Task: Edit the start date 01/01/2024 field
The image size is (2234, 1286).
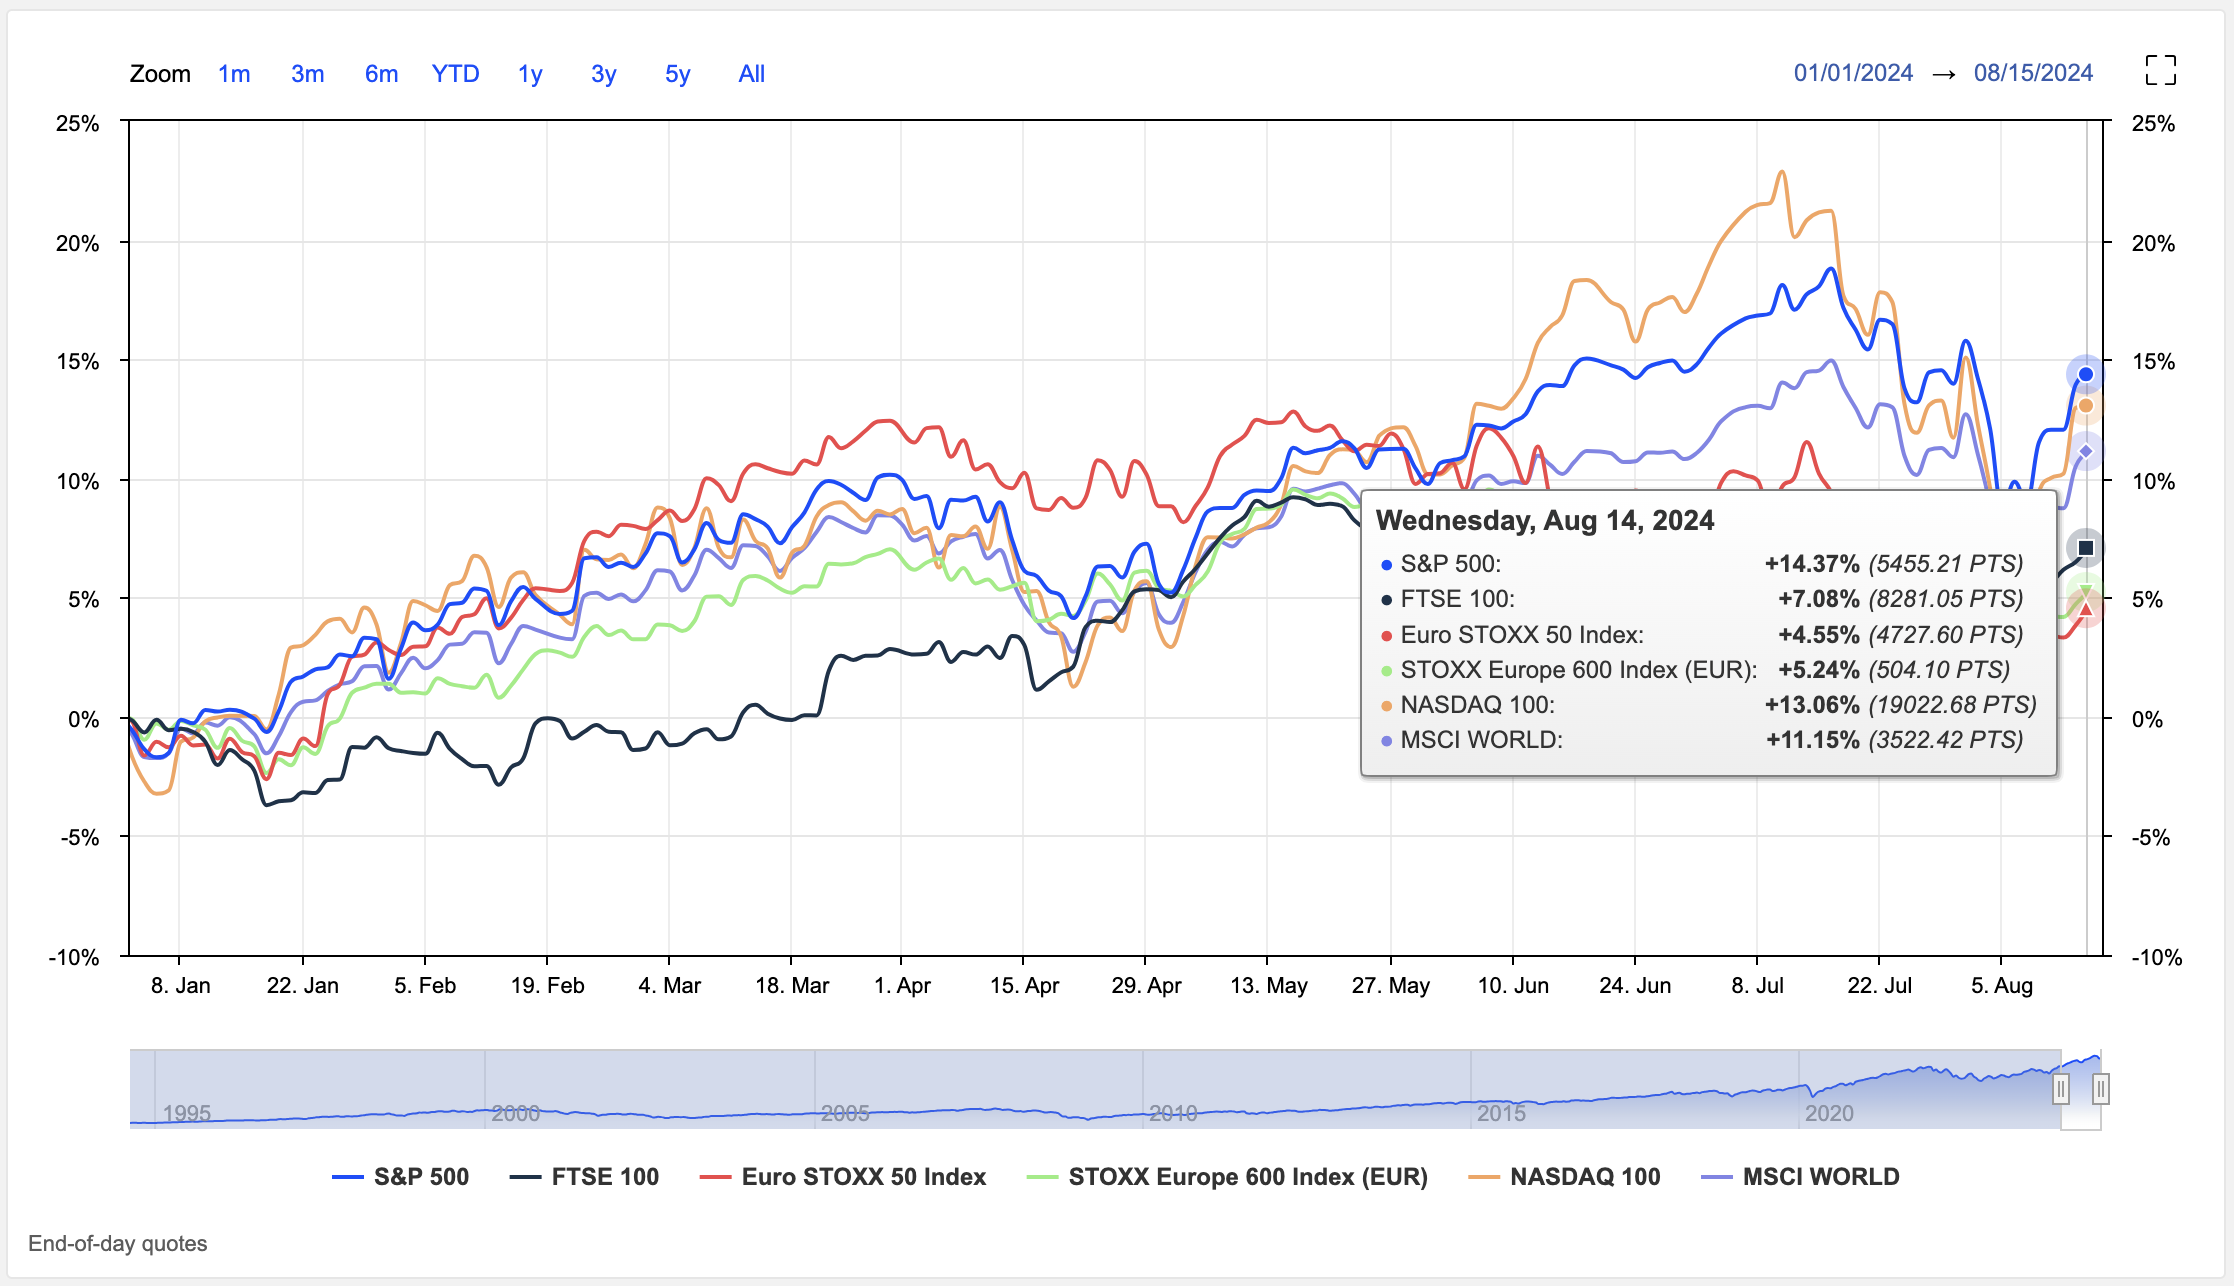Action: [1853, 73]
